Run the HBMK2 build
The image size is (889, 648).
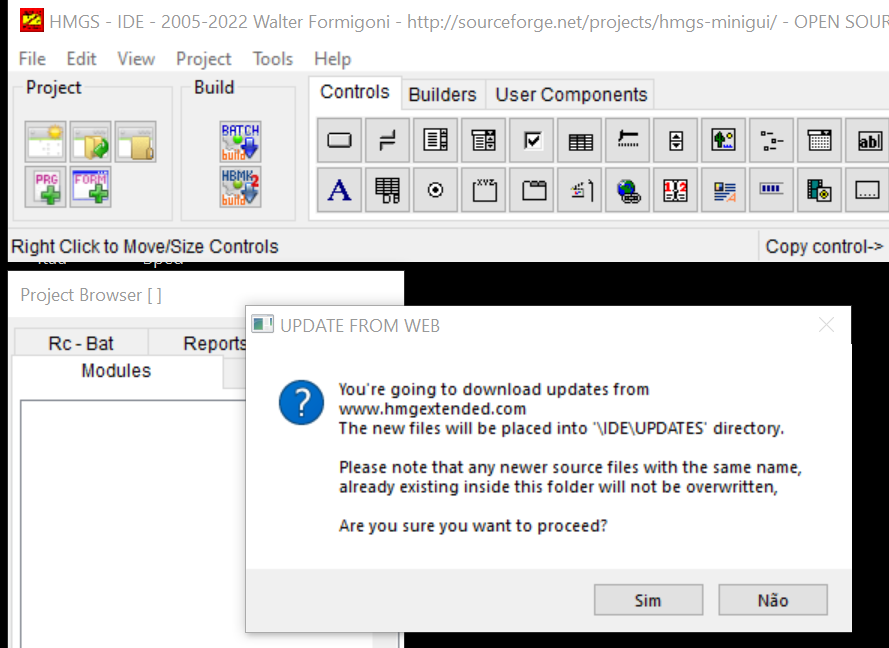tap(240, 187)
